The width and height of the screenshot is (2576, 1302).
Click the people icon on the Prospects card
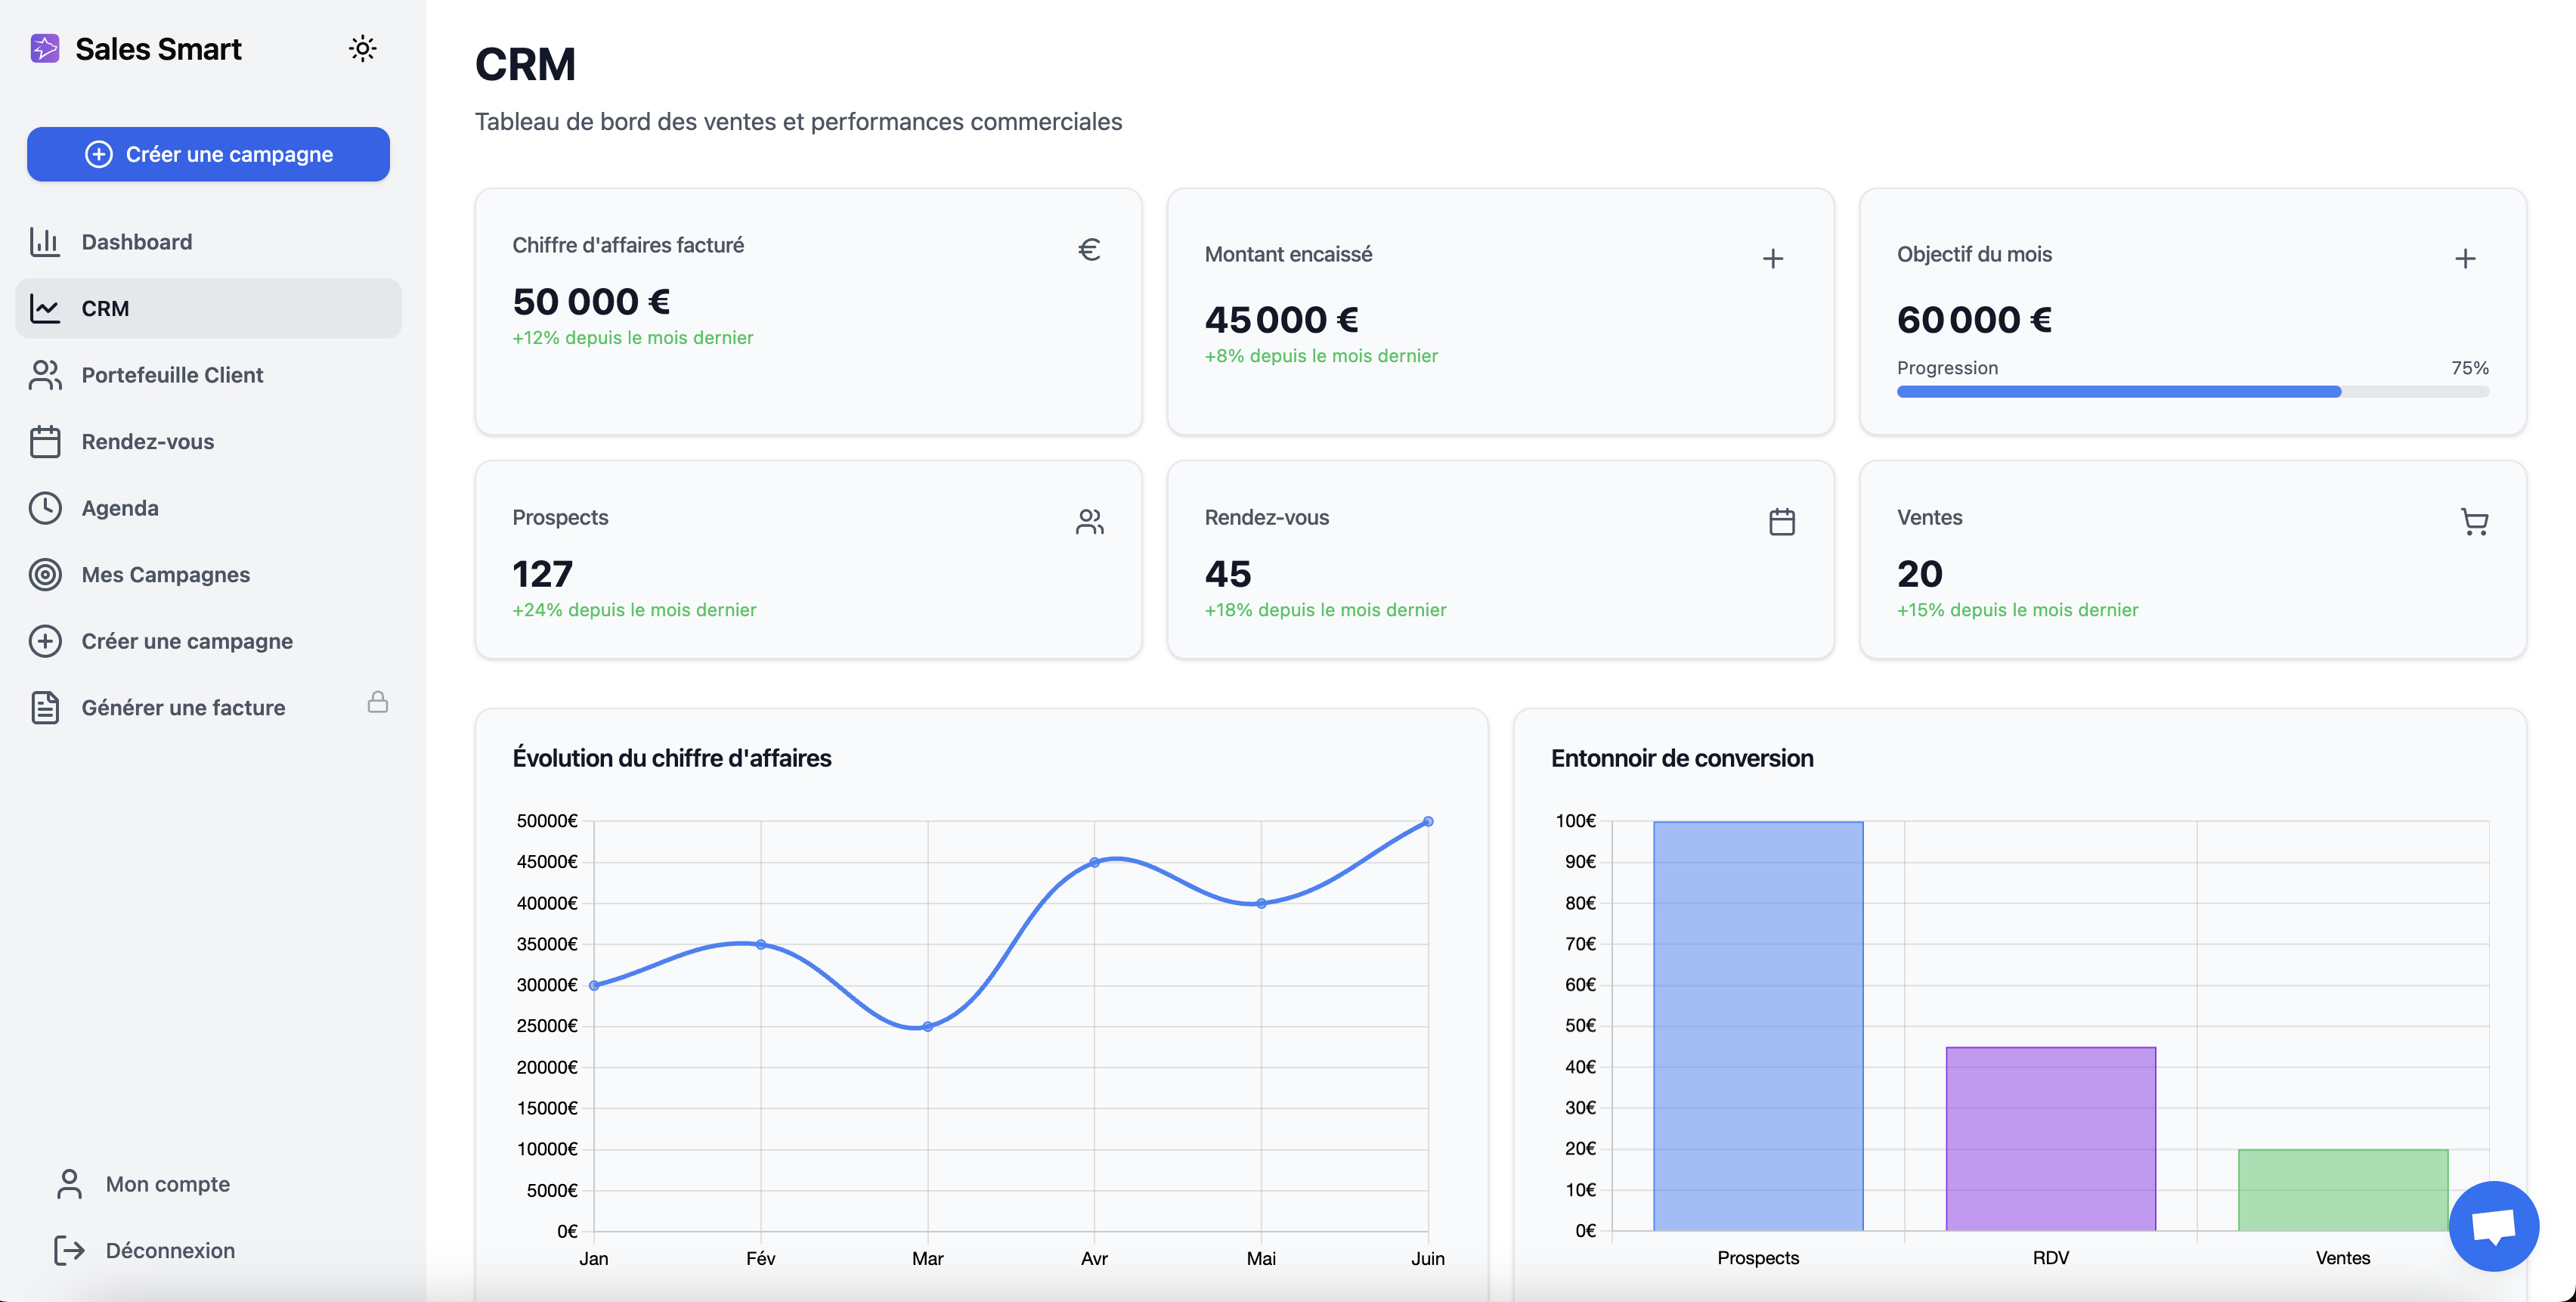[x=1089, y=521]
